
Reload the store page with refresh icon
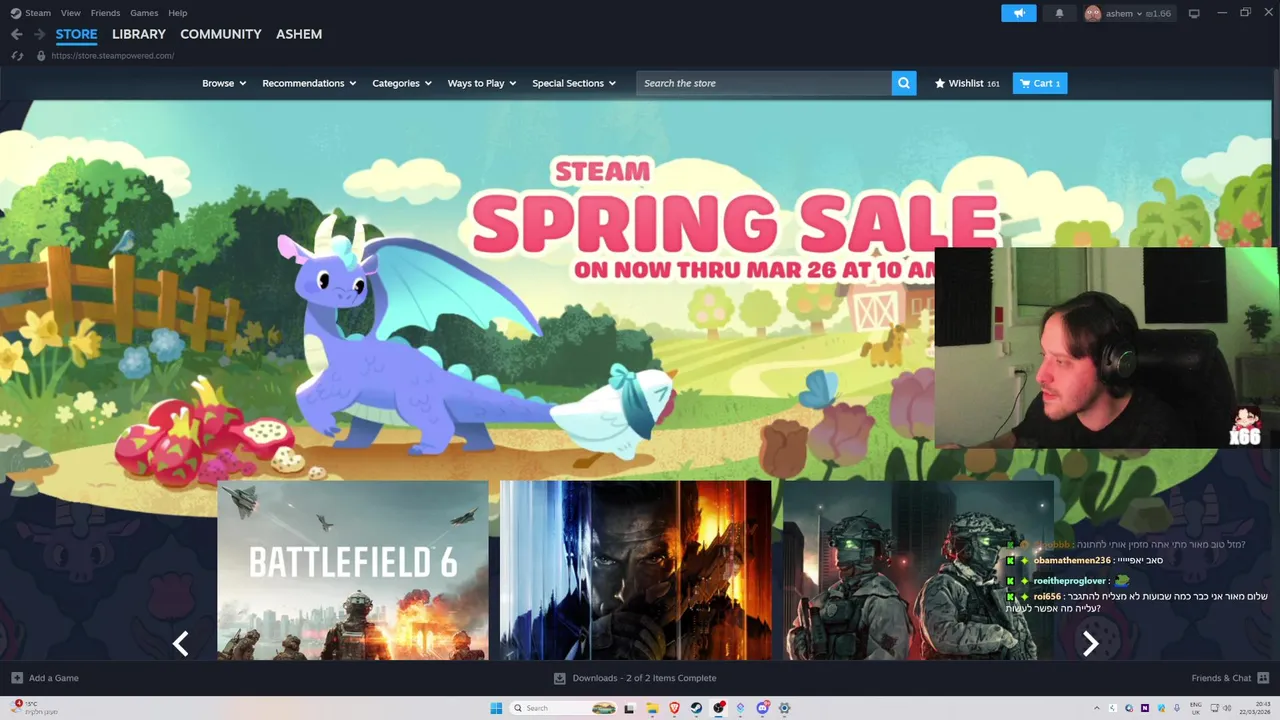tap(17, 56)
